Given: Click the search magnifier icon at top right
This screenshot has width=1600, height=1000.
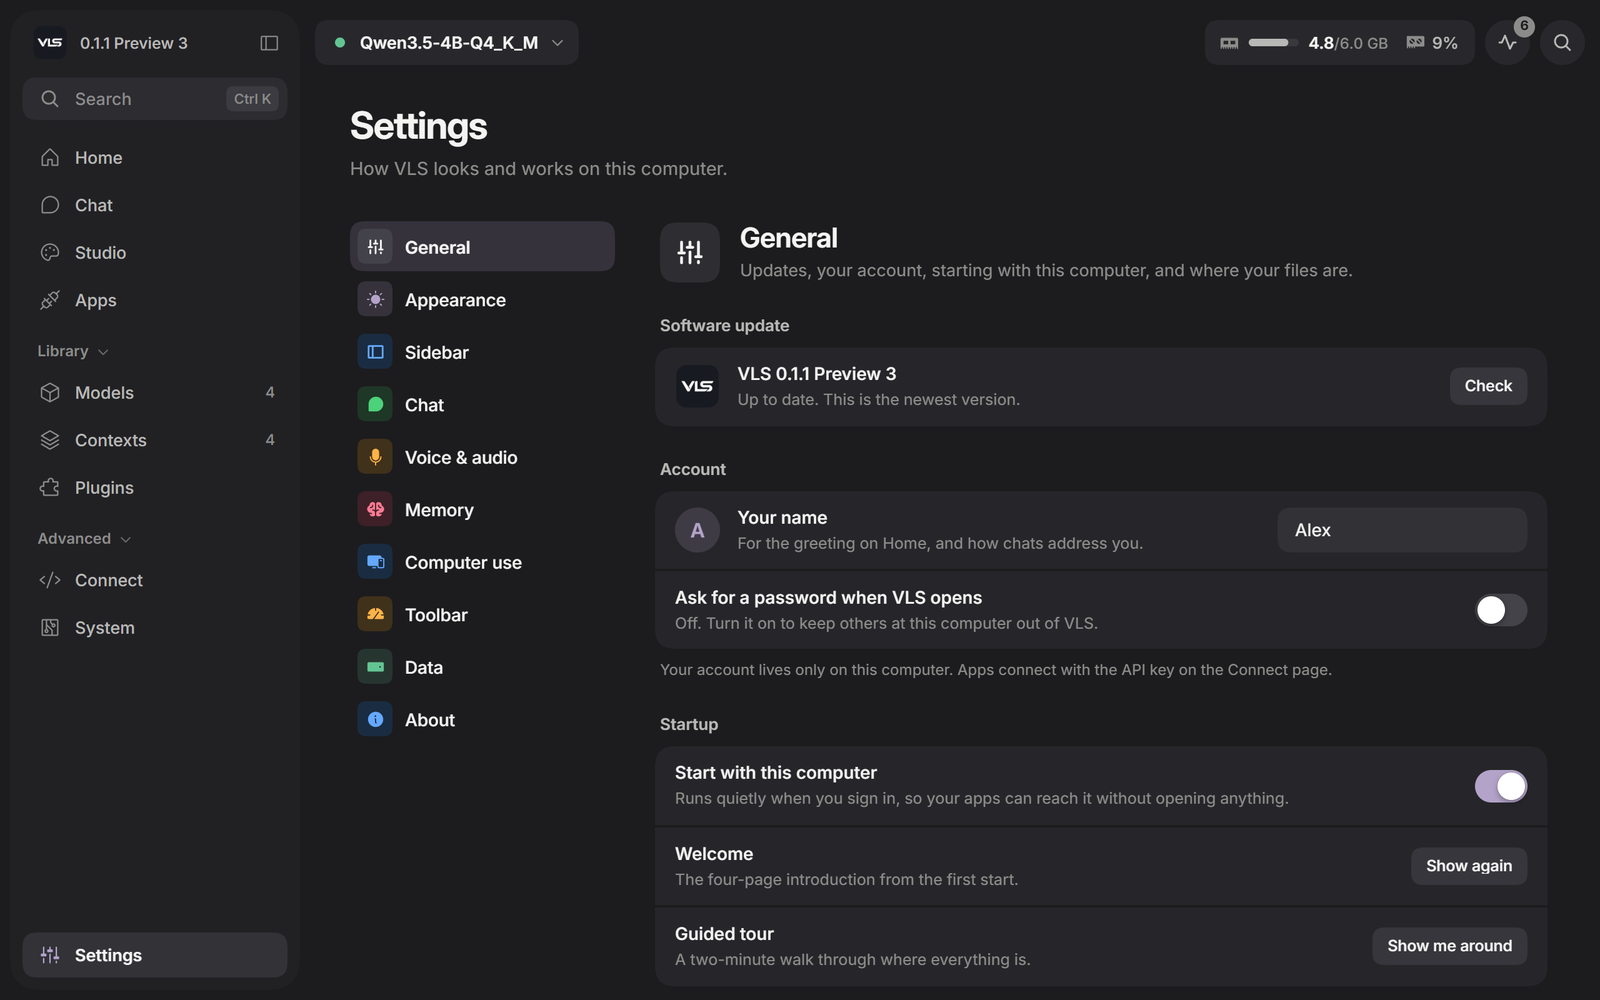Looking at the screenshot, I should [x=1562, y=43].
